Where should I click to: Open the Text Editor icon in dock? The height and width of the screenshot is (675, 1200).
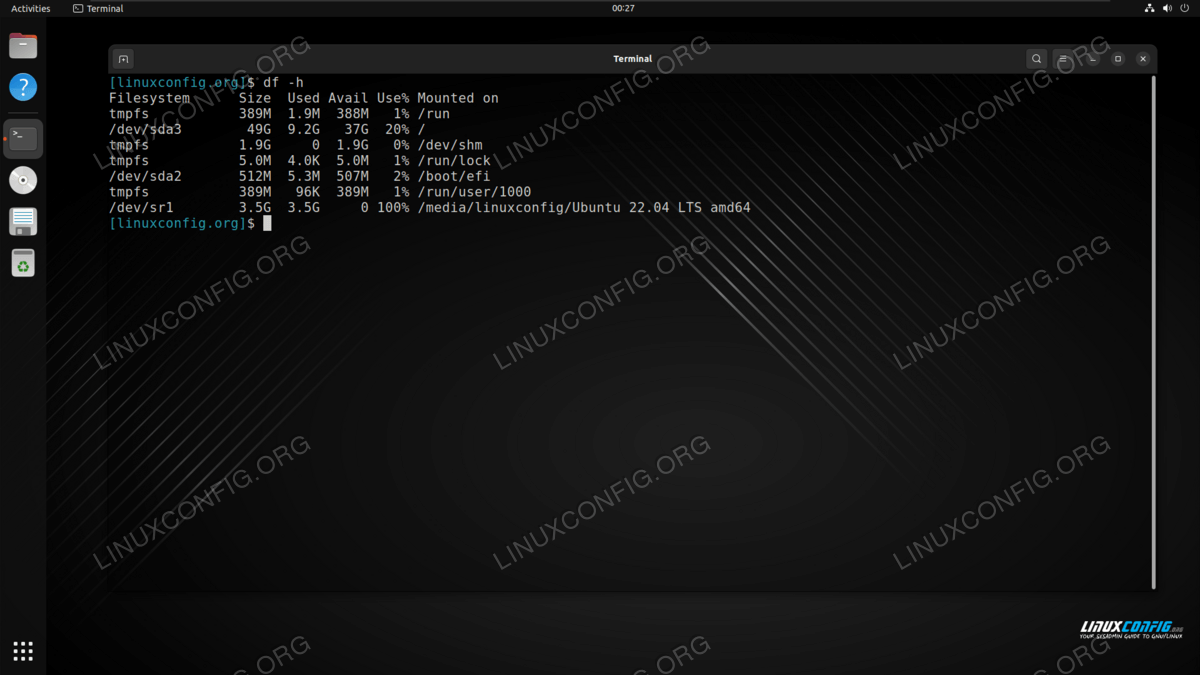coord(23,221)
